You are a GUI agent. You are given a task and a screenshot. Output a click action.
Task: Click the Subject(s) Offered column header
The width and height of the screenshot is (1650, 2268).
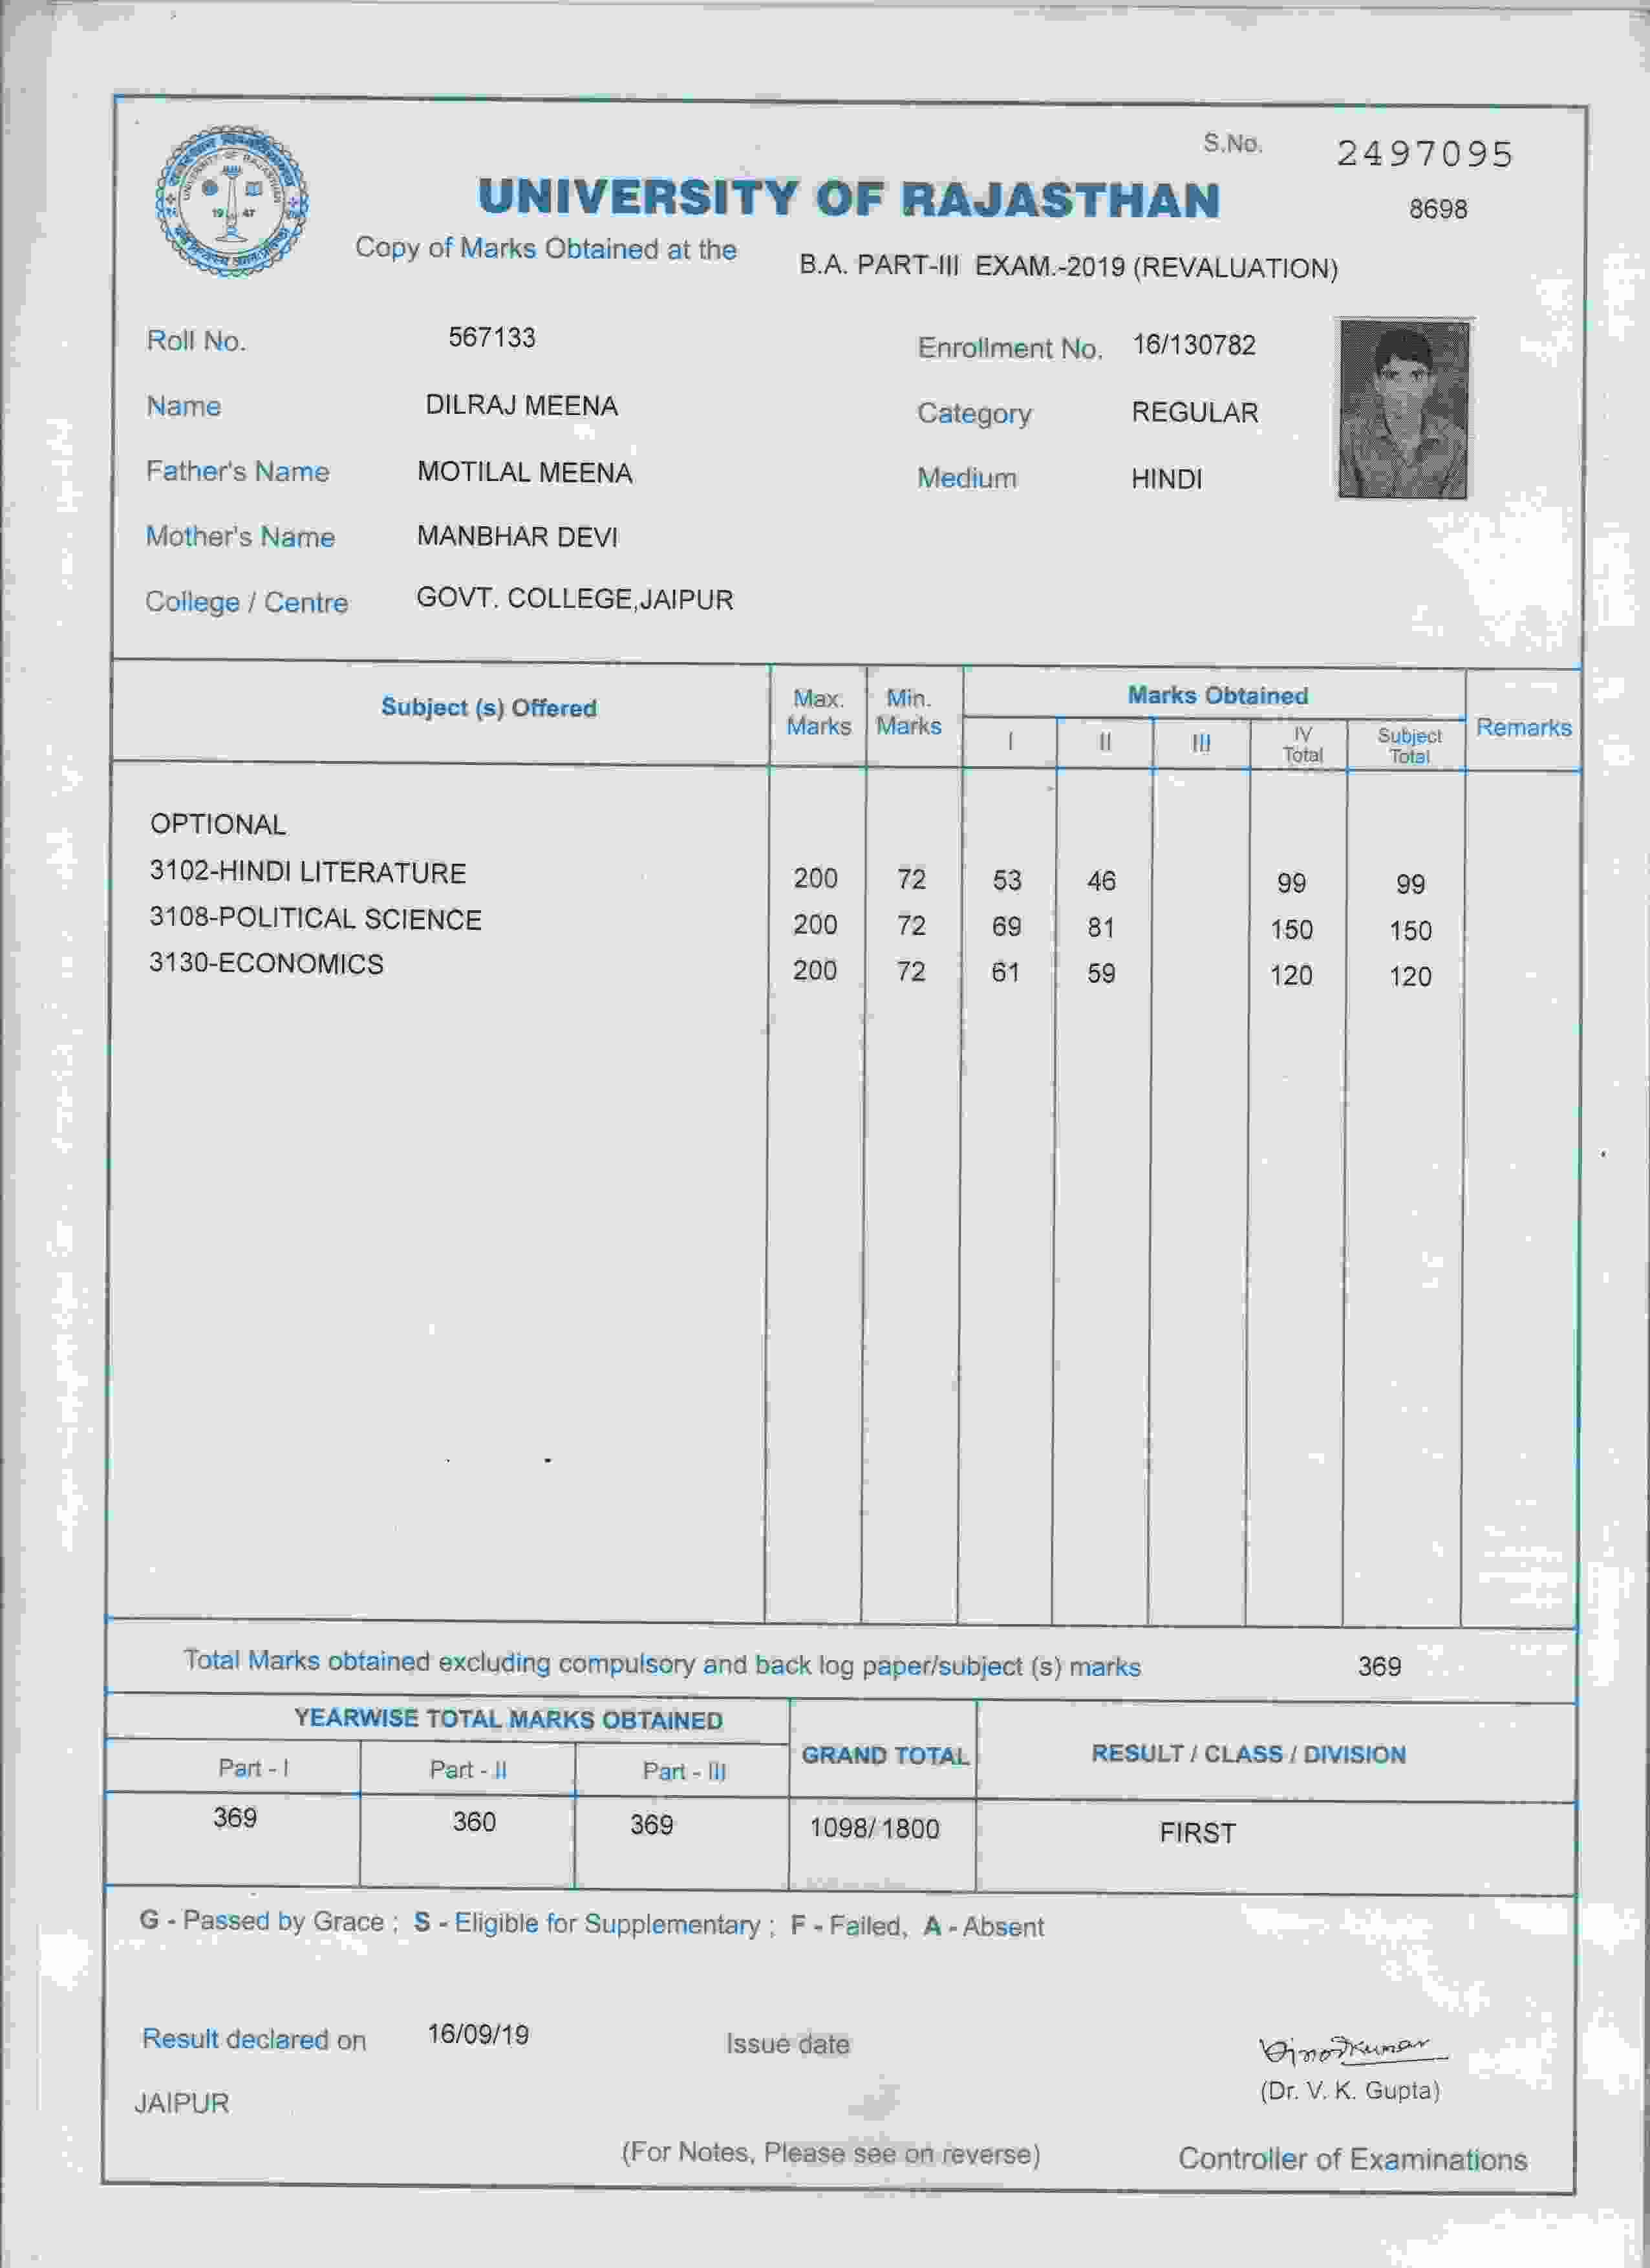pyautogui.click(x=488, y=708)
